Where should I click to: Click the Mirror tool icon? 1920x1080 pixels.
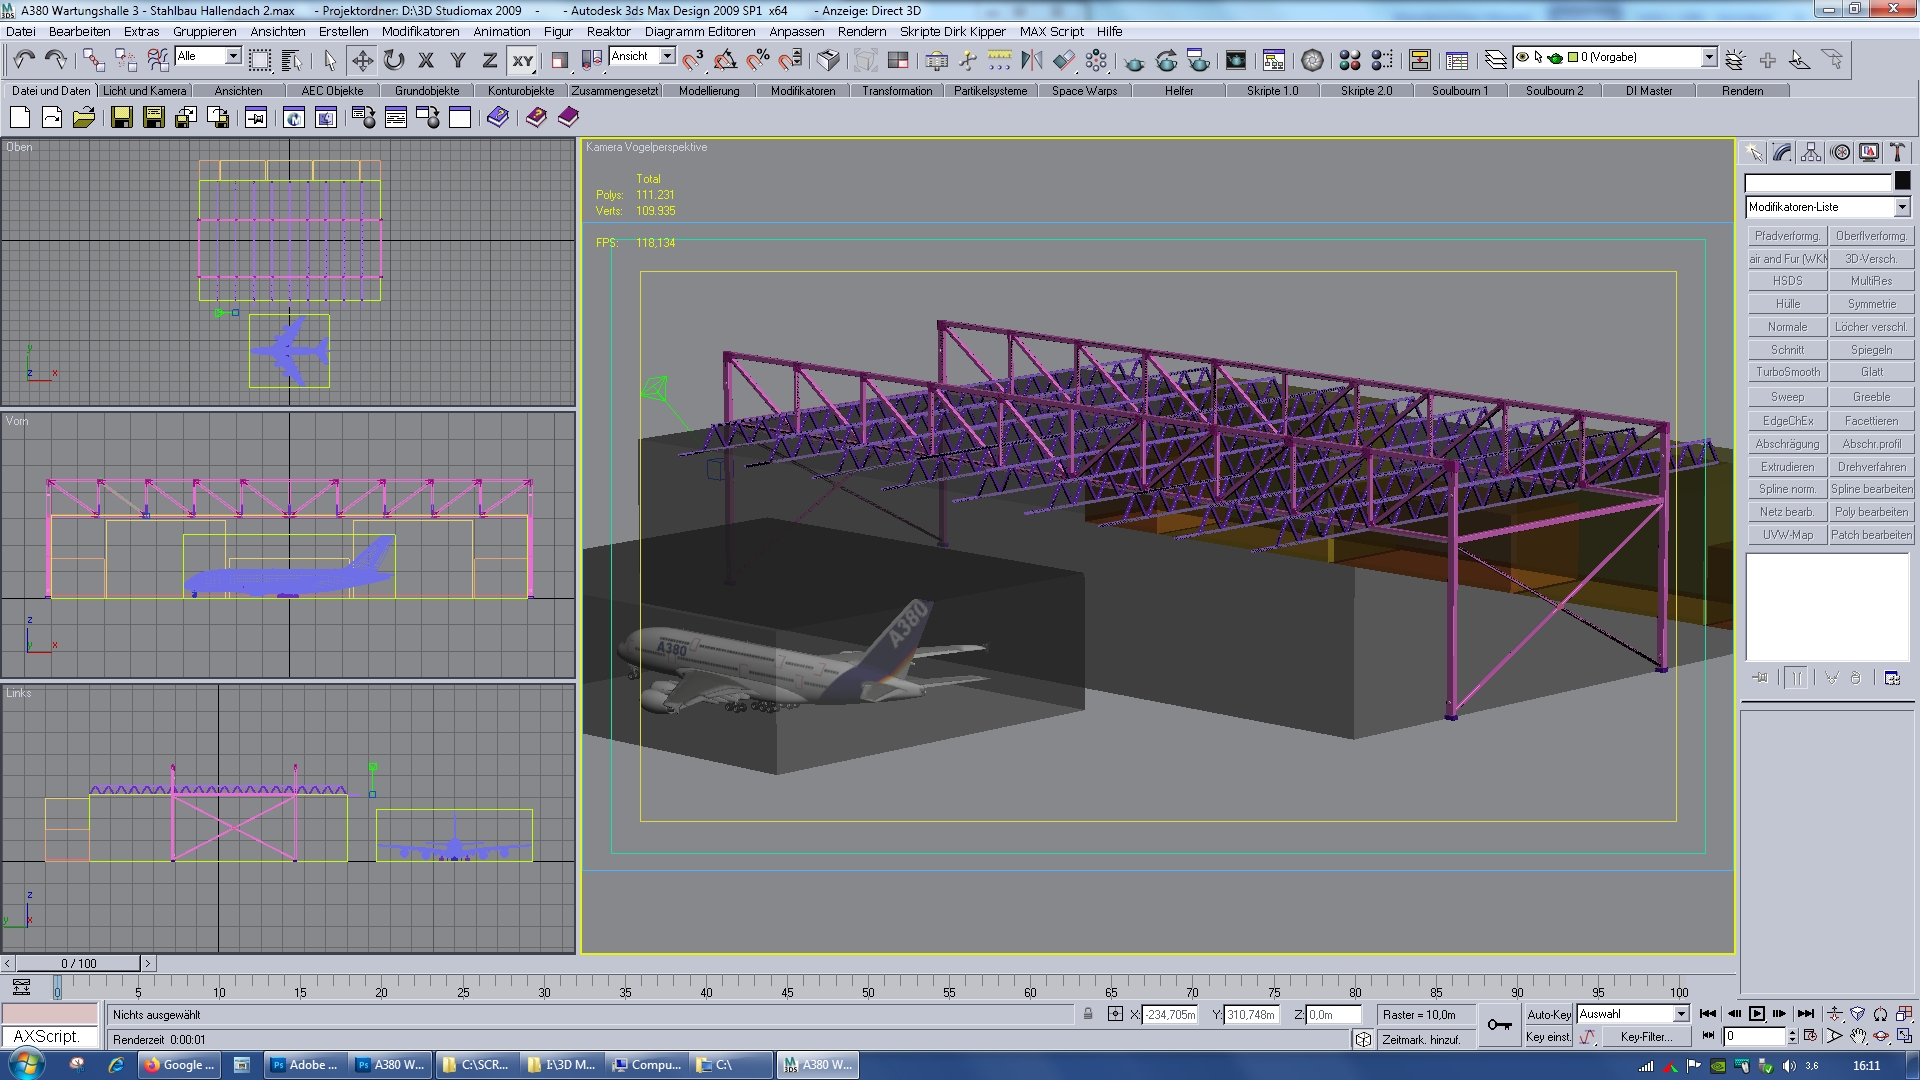[x=1031, y=61]
